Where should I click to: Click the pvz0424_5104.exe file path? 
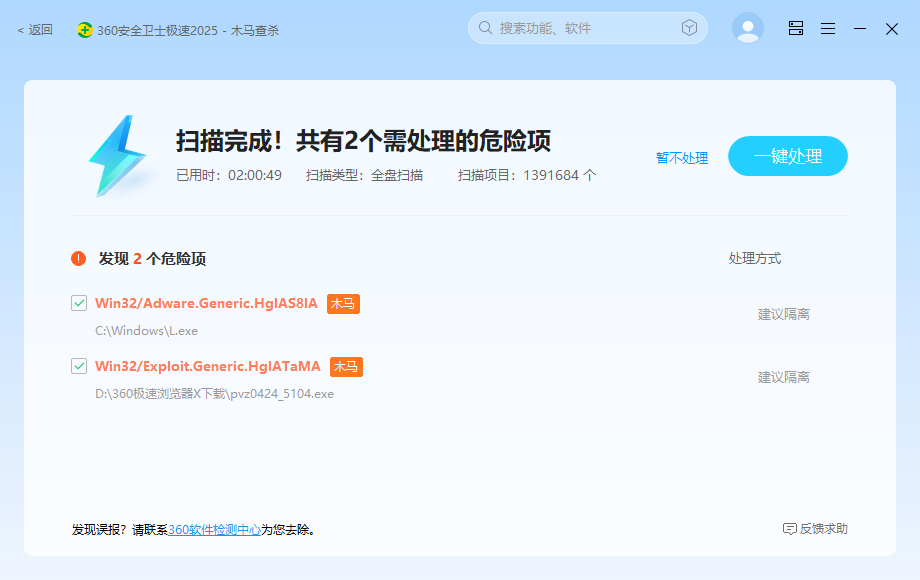[x=214, y=394]
